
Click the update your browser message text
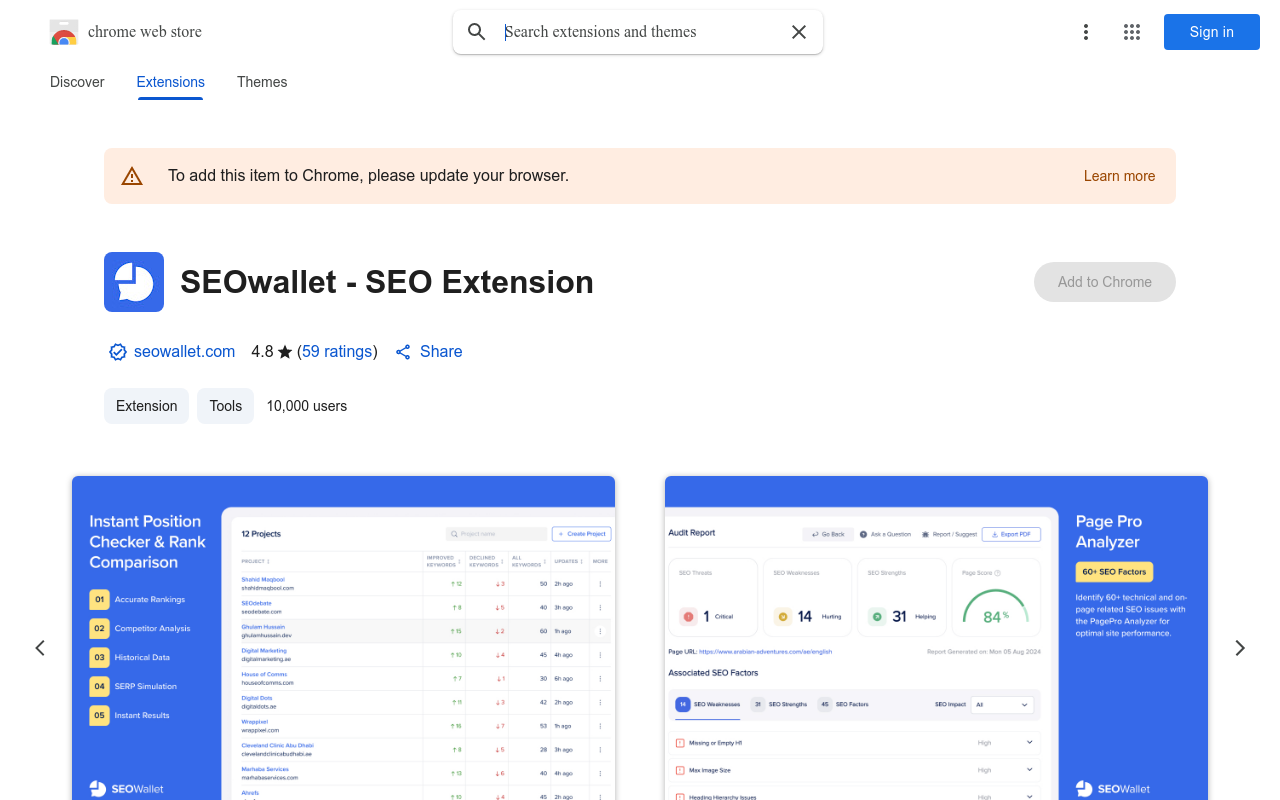(368, 176)
